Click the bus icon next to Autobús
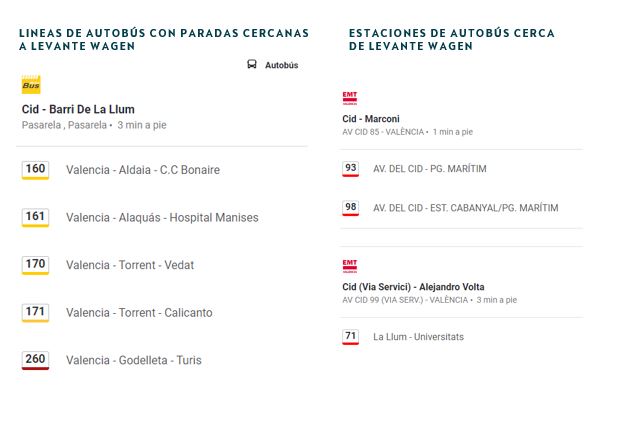Image resolution: width=643 pixels, height=435 pixels. [x=252, y=64]
